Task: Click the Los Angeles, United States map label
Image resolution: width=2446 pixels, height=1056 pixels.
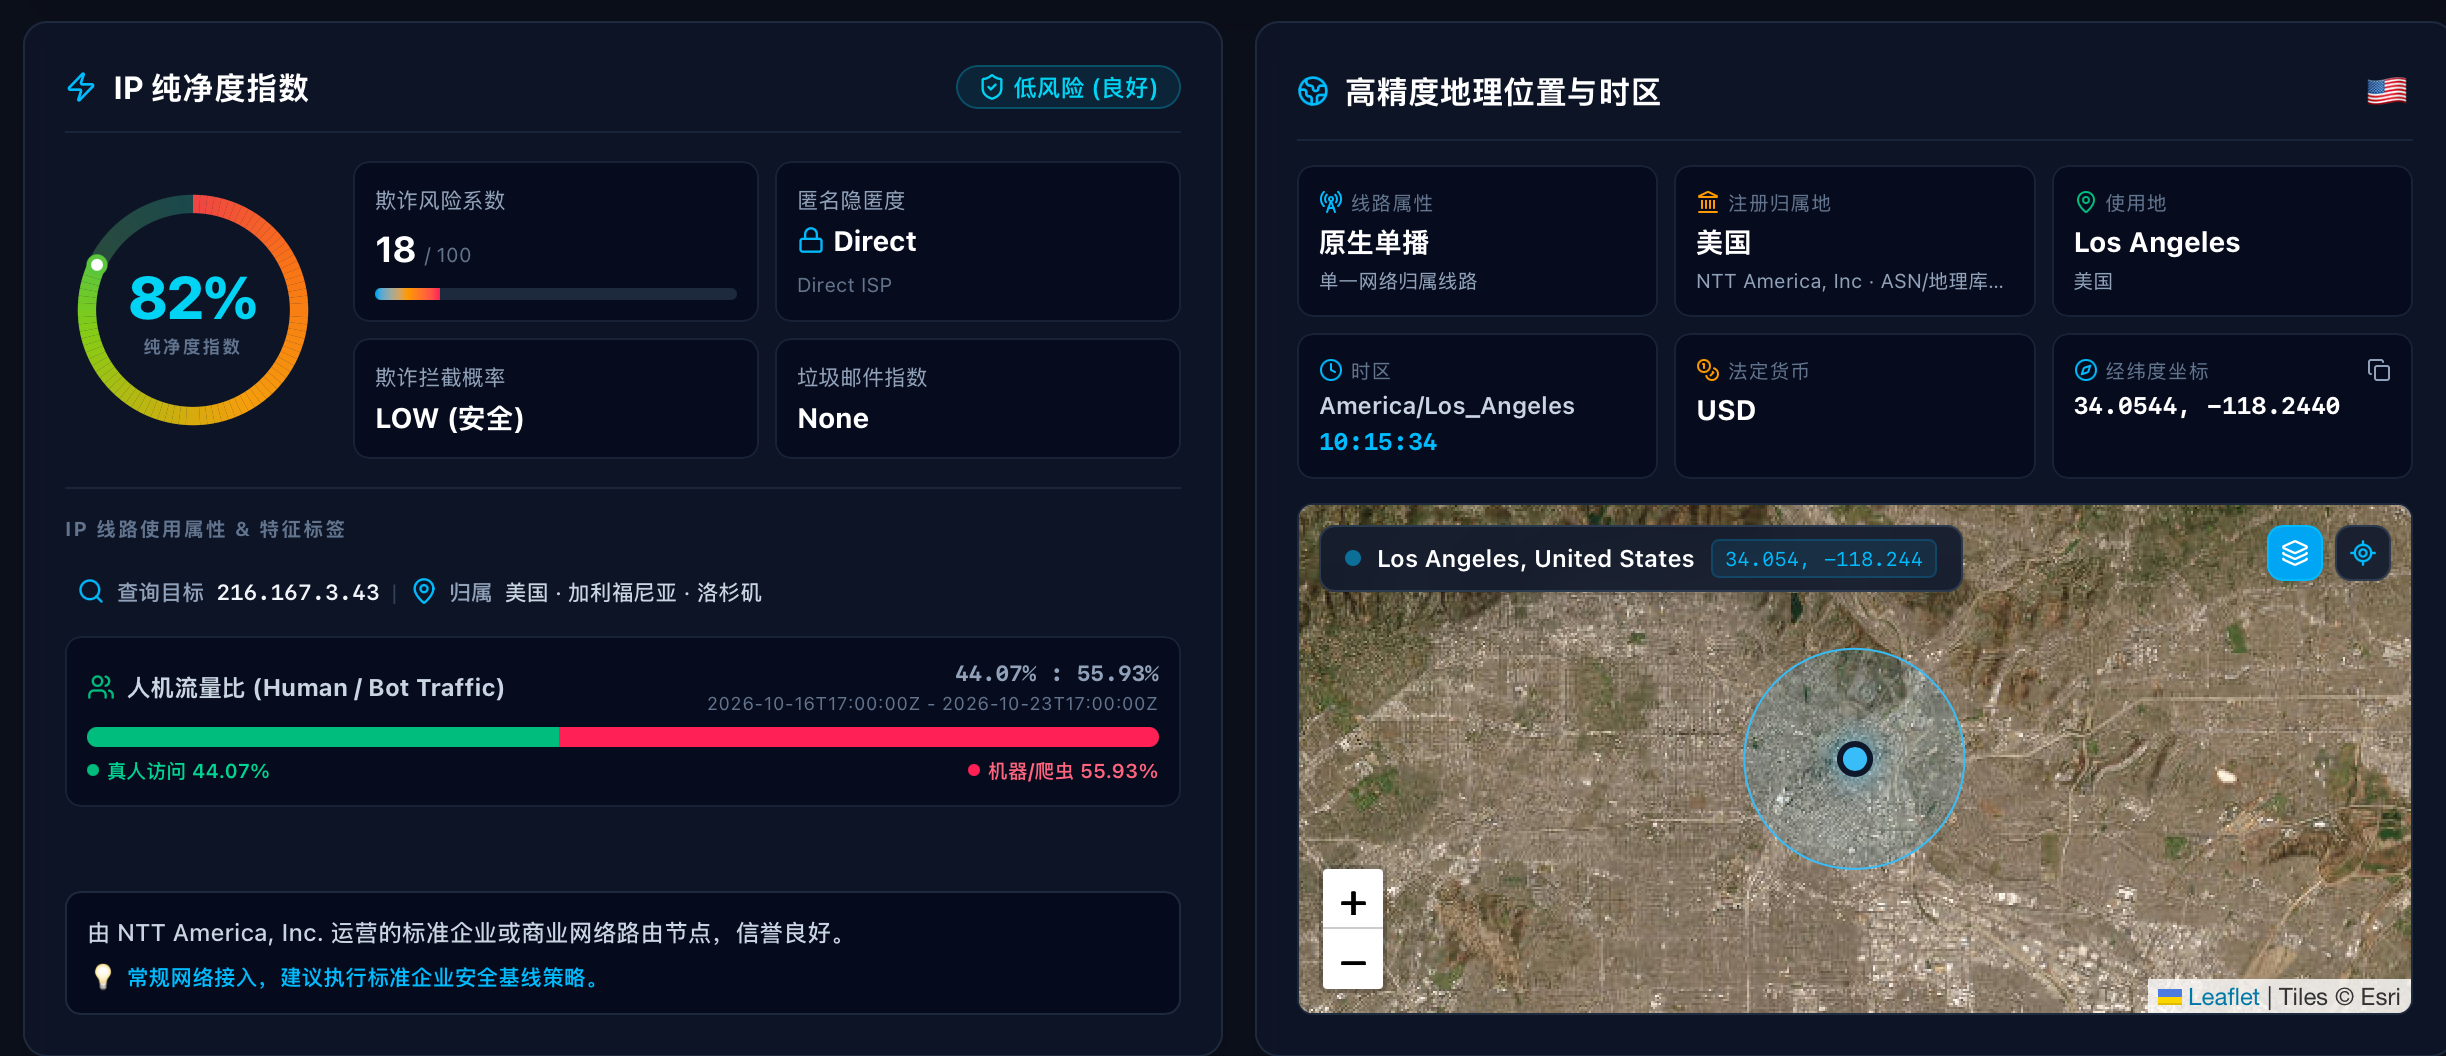Action: click(1535, 558)
